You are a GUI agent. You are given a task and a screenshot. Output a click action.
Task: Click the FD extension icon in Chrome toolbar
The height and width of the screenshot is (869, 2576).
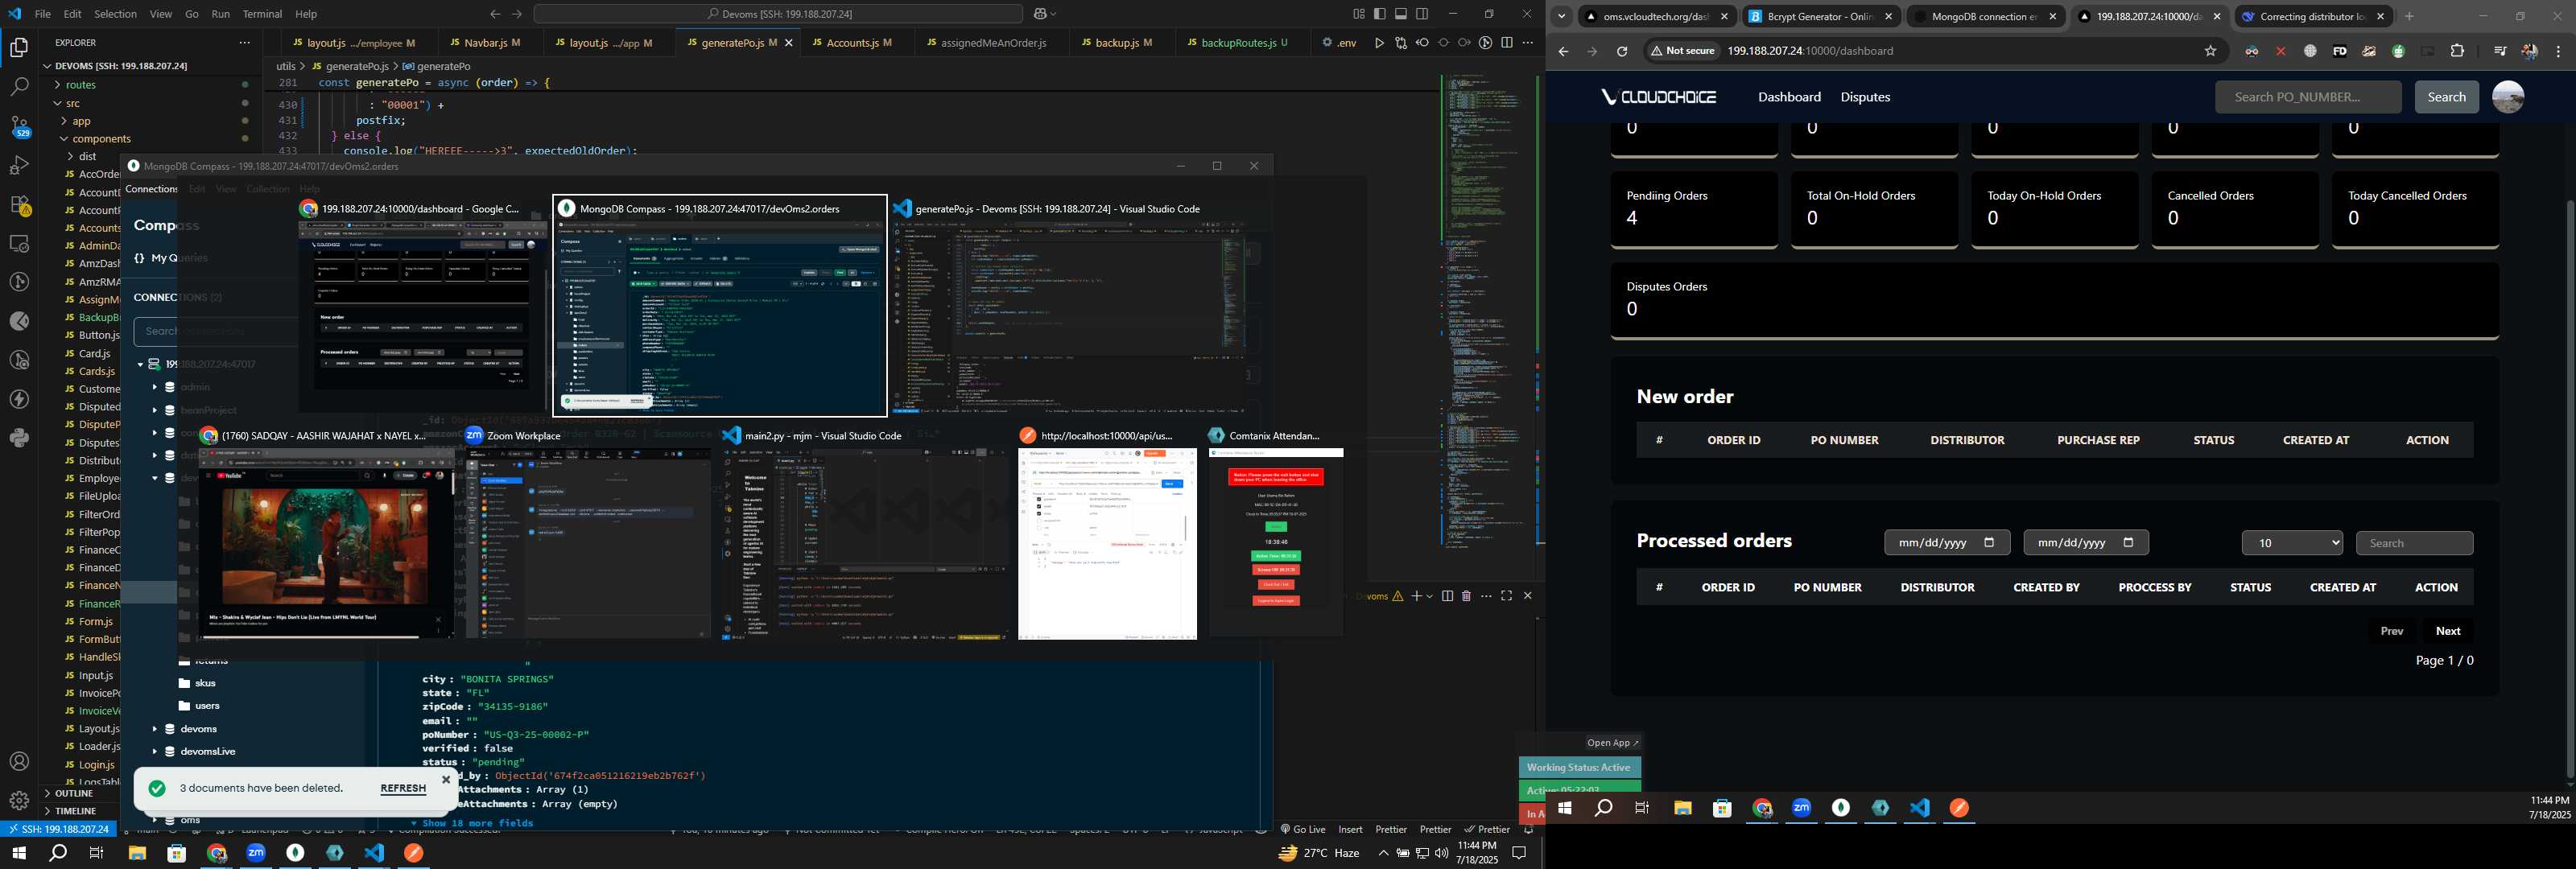2339,51
